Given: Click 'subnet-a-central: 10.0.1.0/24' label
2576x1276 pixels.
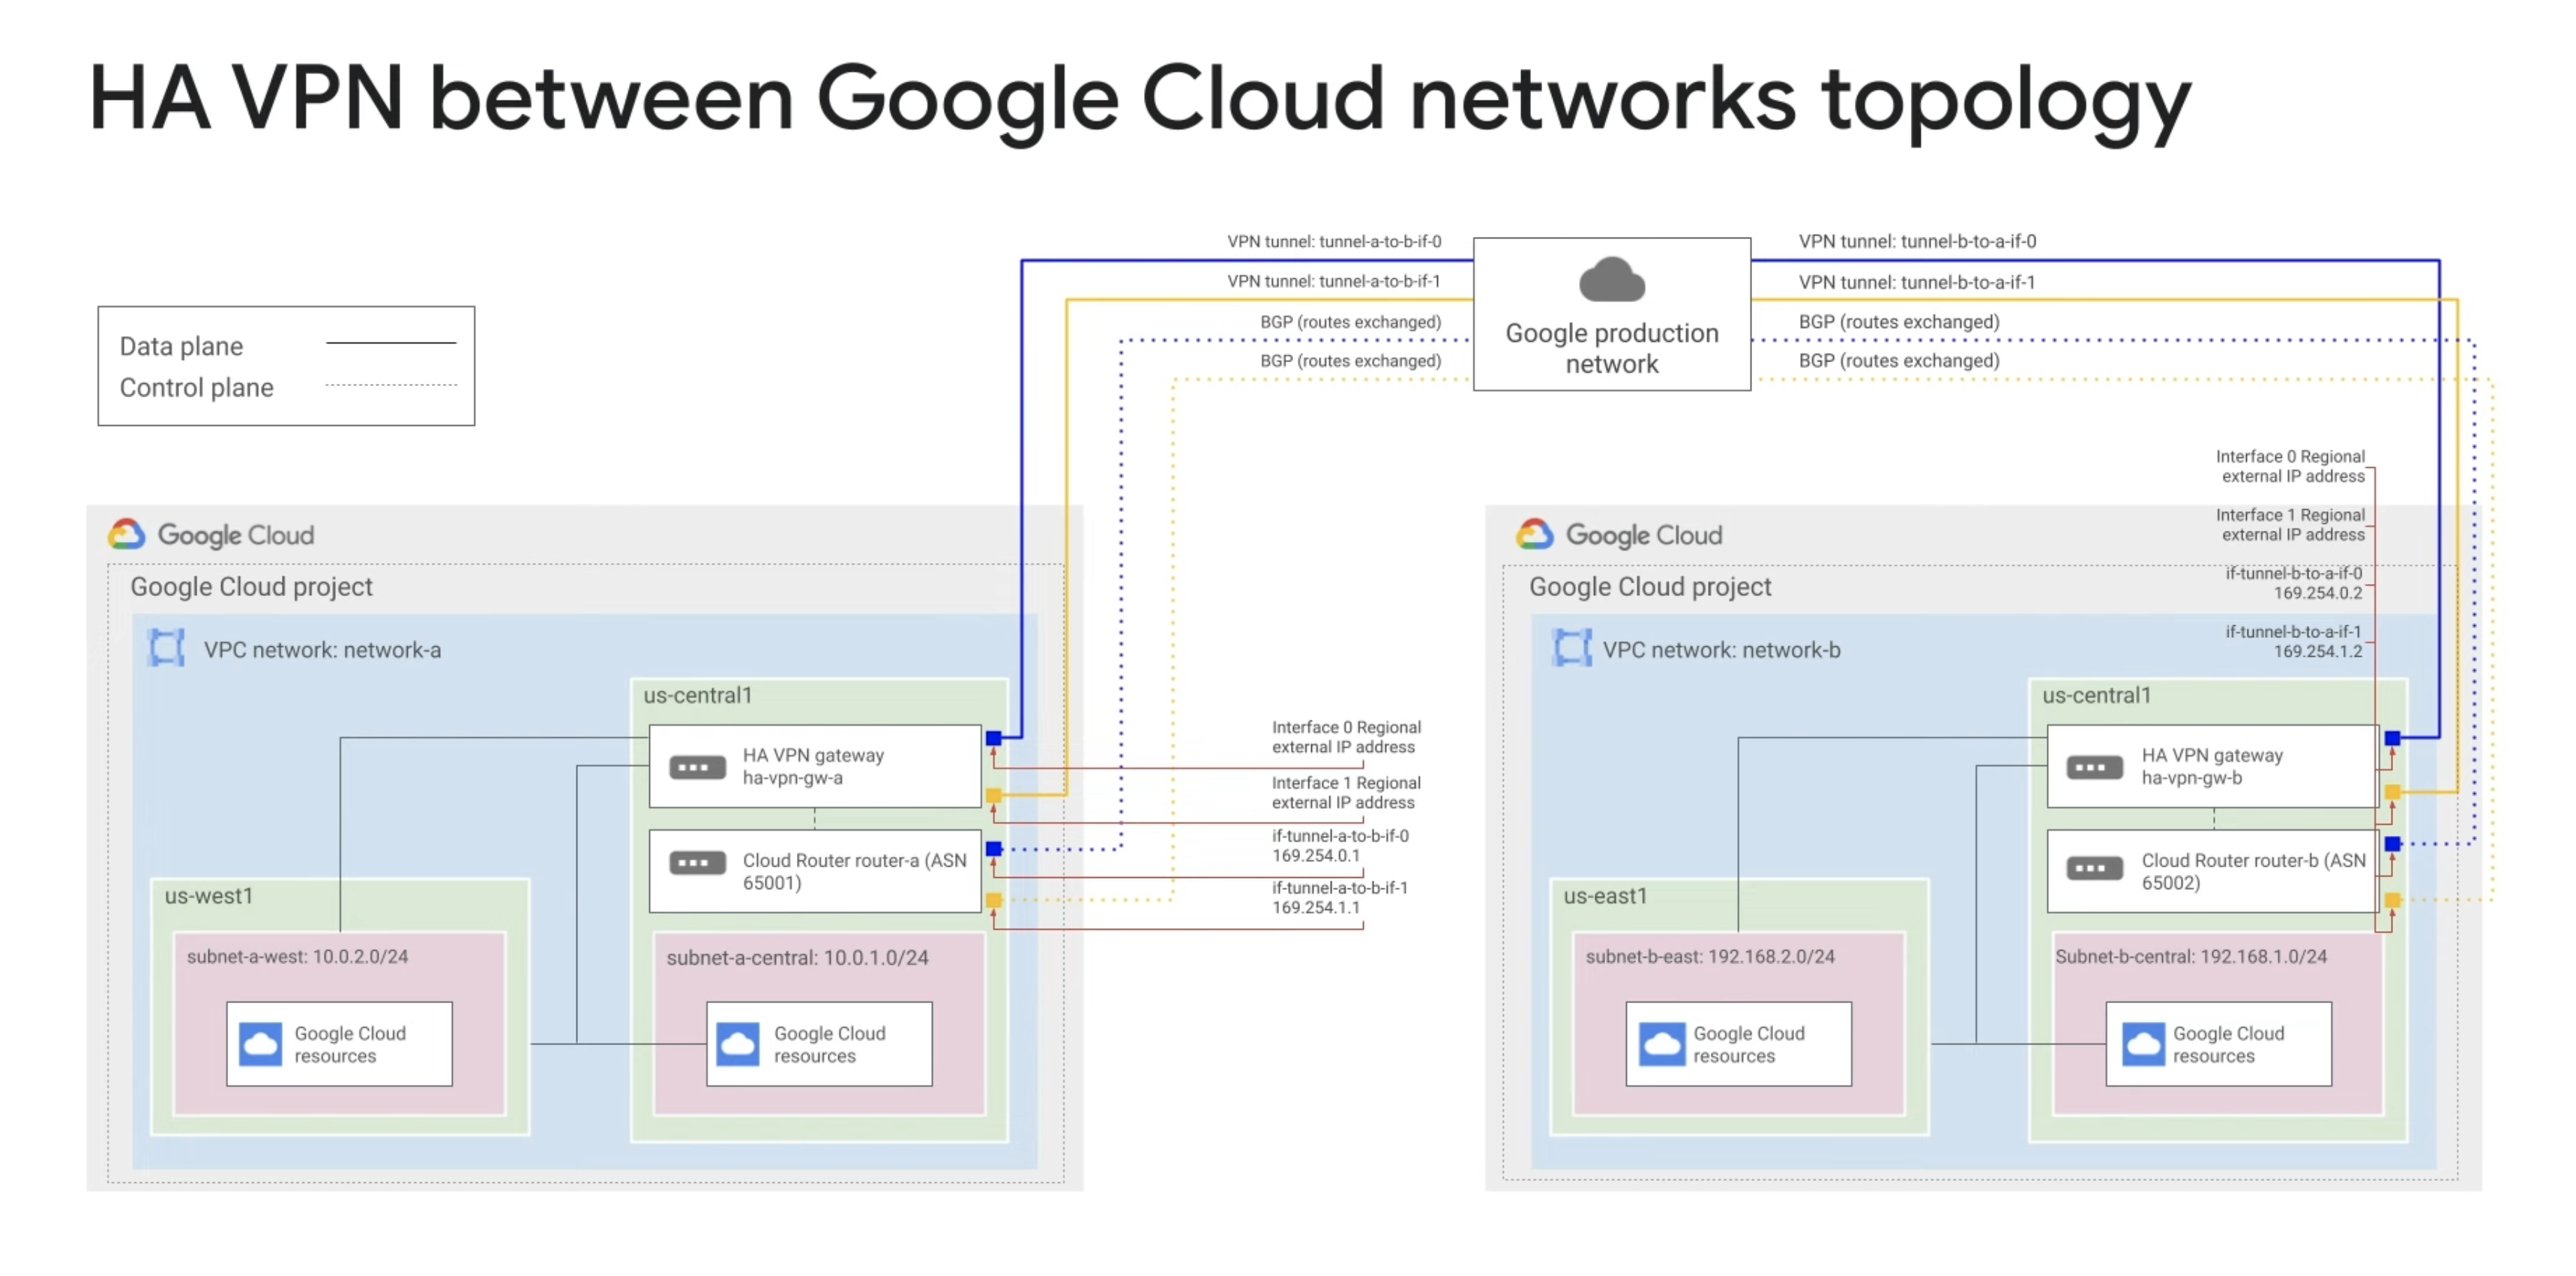Looking at the screenshot, I should [797, 957].
